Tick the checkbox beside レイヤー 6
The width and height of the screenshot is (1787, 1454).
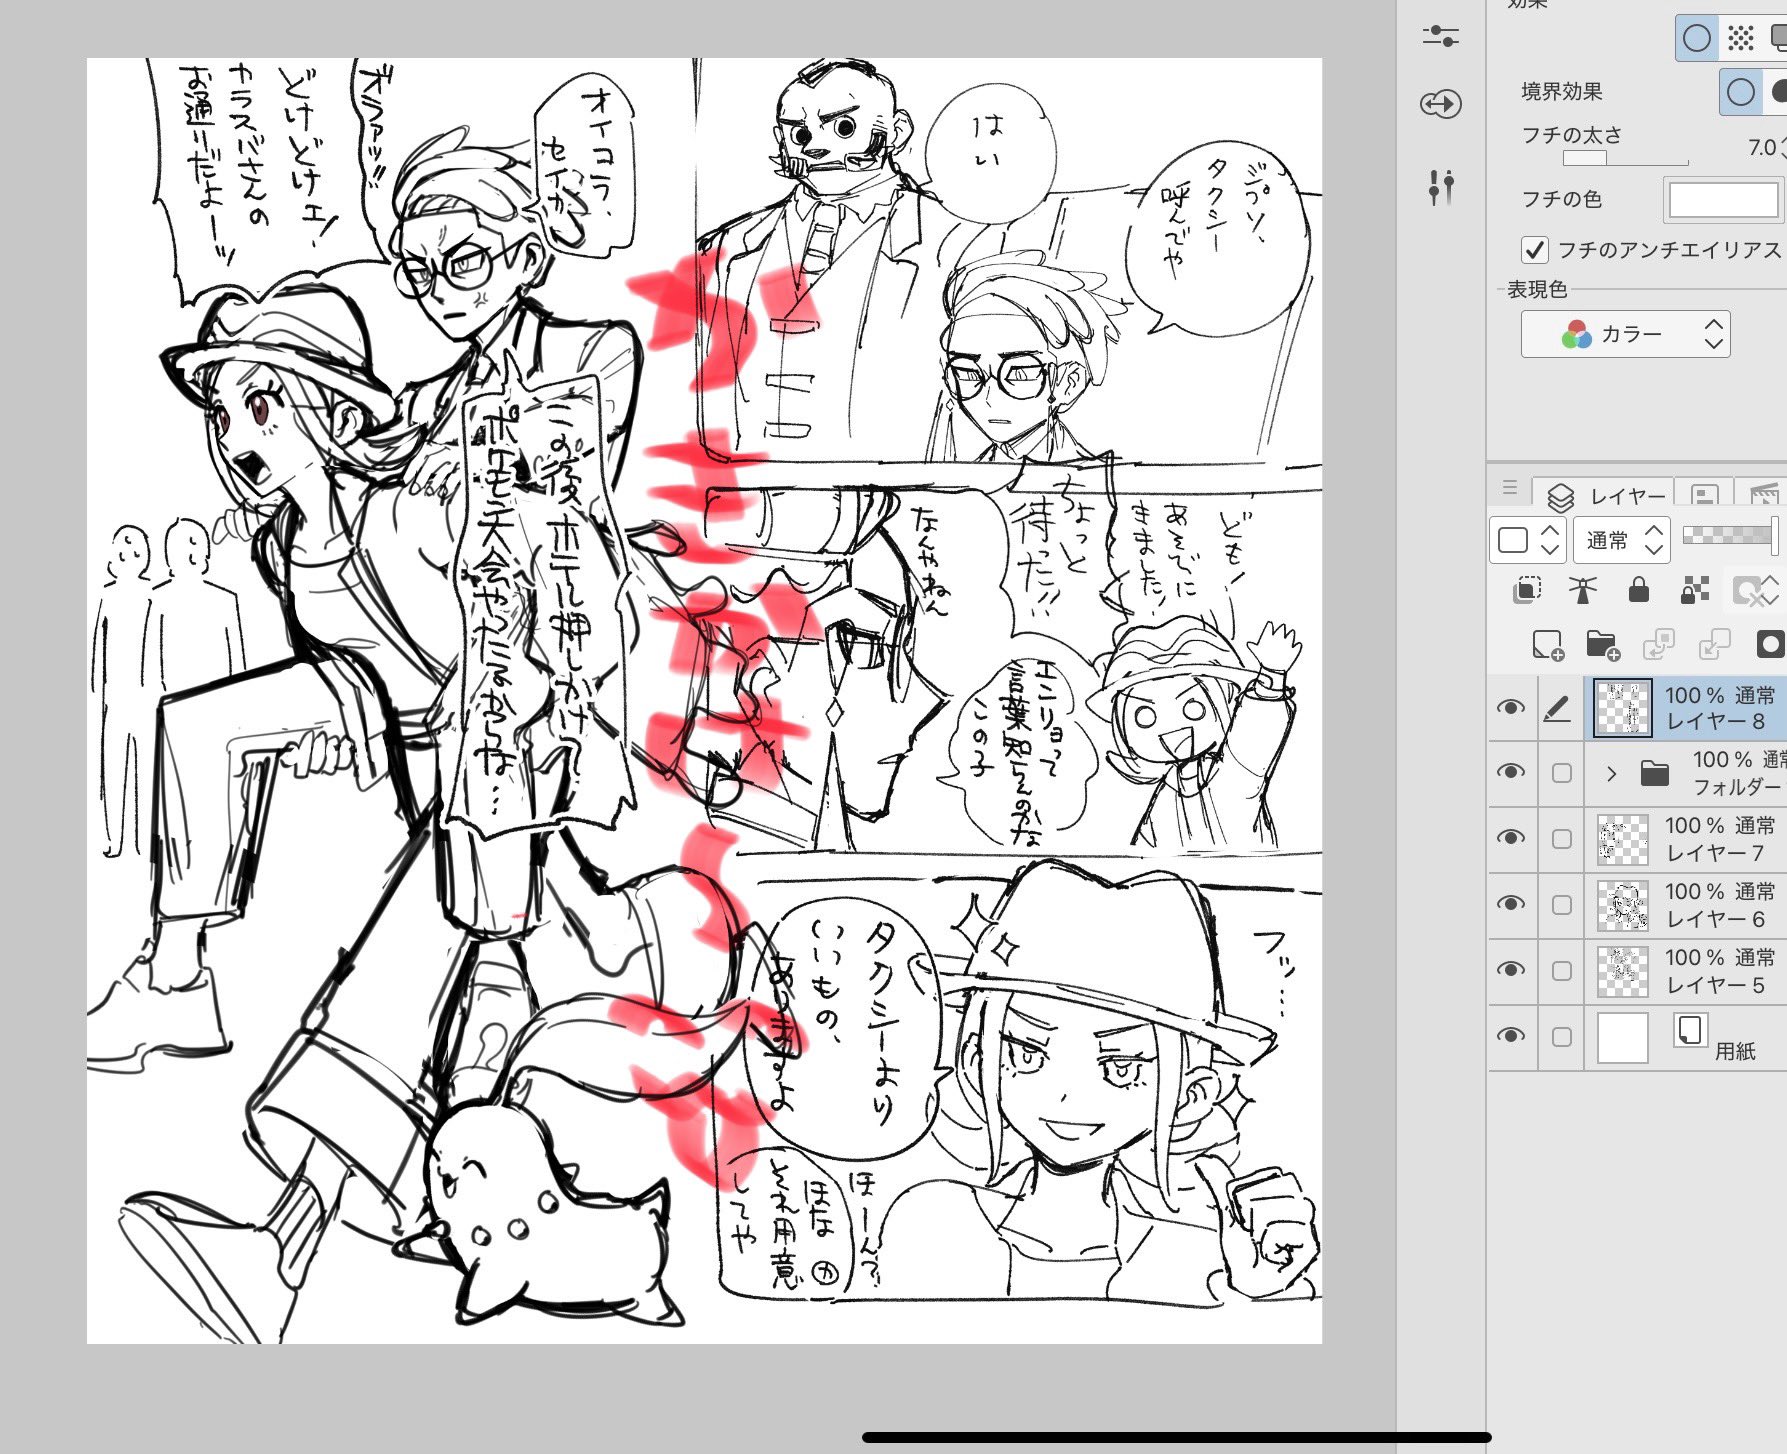tap(1561, 905)
